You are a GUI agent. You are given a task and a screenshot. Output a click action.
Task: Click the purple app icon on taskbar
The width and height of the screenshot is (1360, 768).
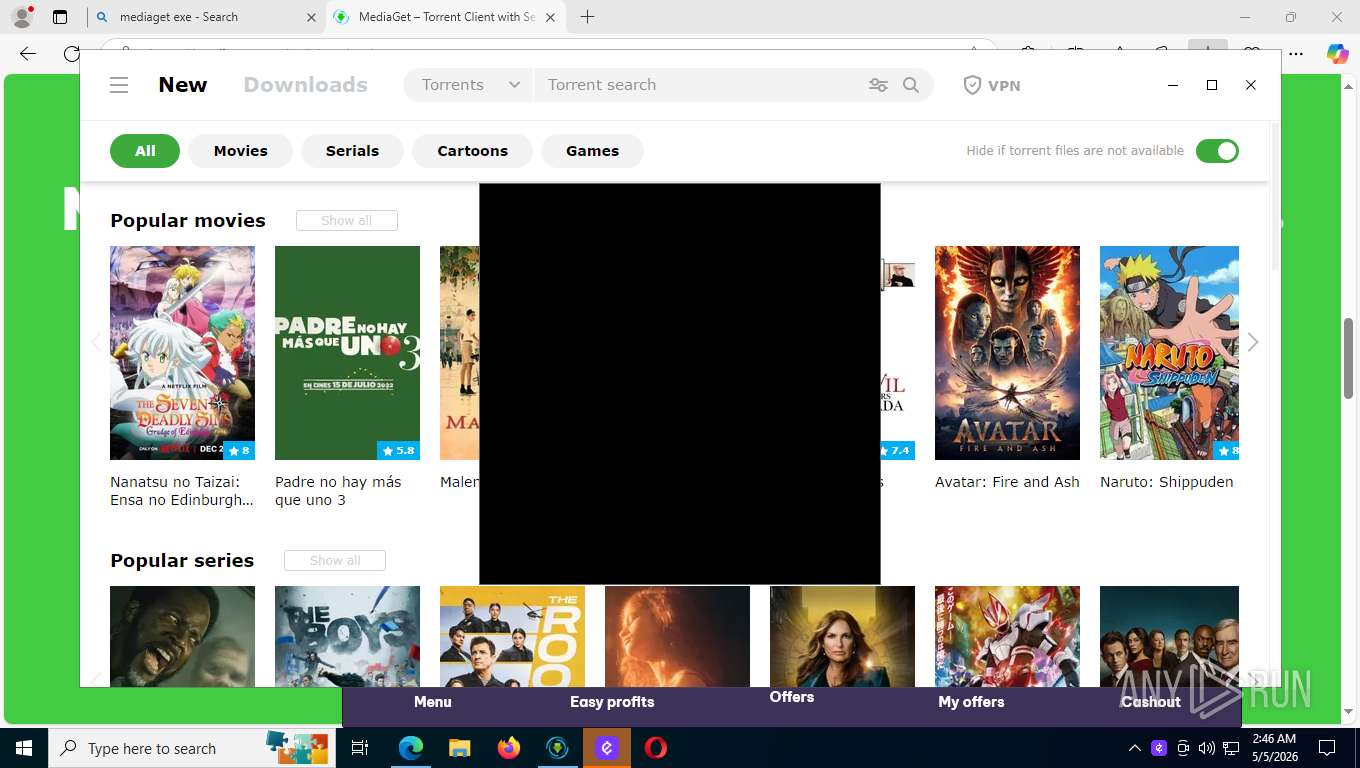[x=607, y=748]
